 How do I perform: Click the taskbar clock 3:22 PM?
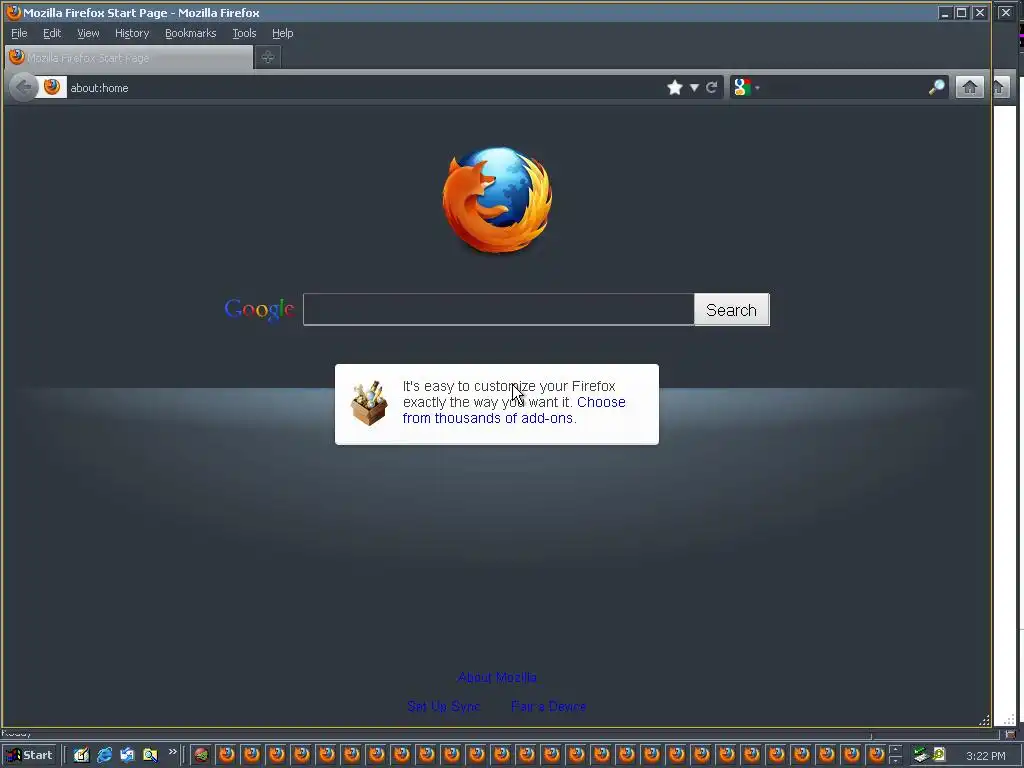985,756
